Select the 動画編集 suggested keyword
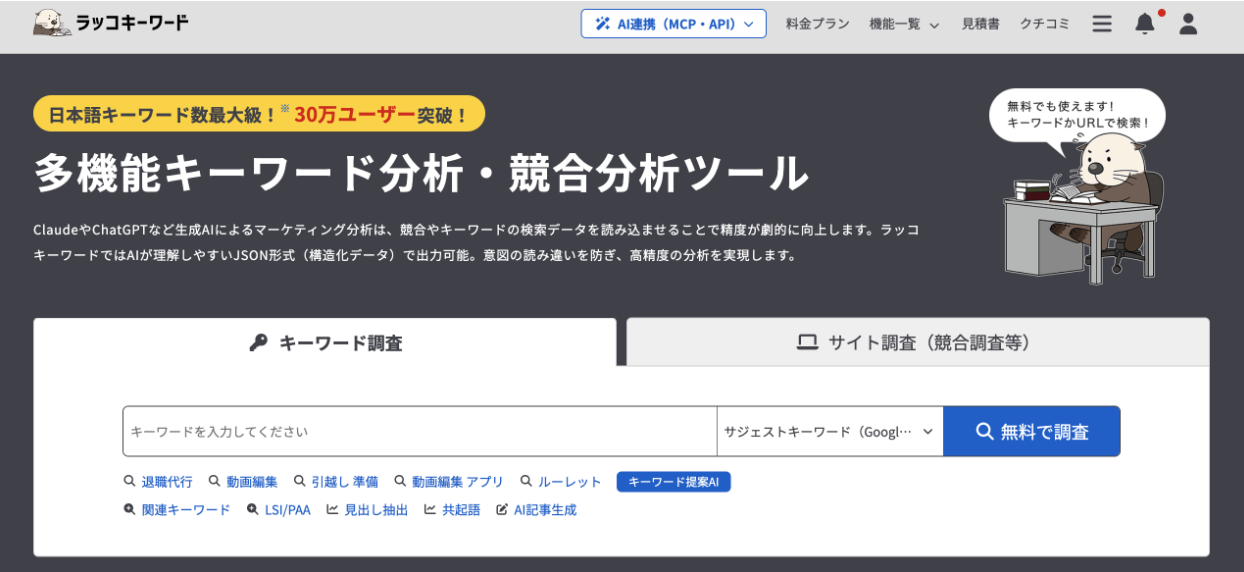The height and width of the screenshot is (572, 1244). (x=252, y=481)
